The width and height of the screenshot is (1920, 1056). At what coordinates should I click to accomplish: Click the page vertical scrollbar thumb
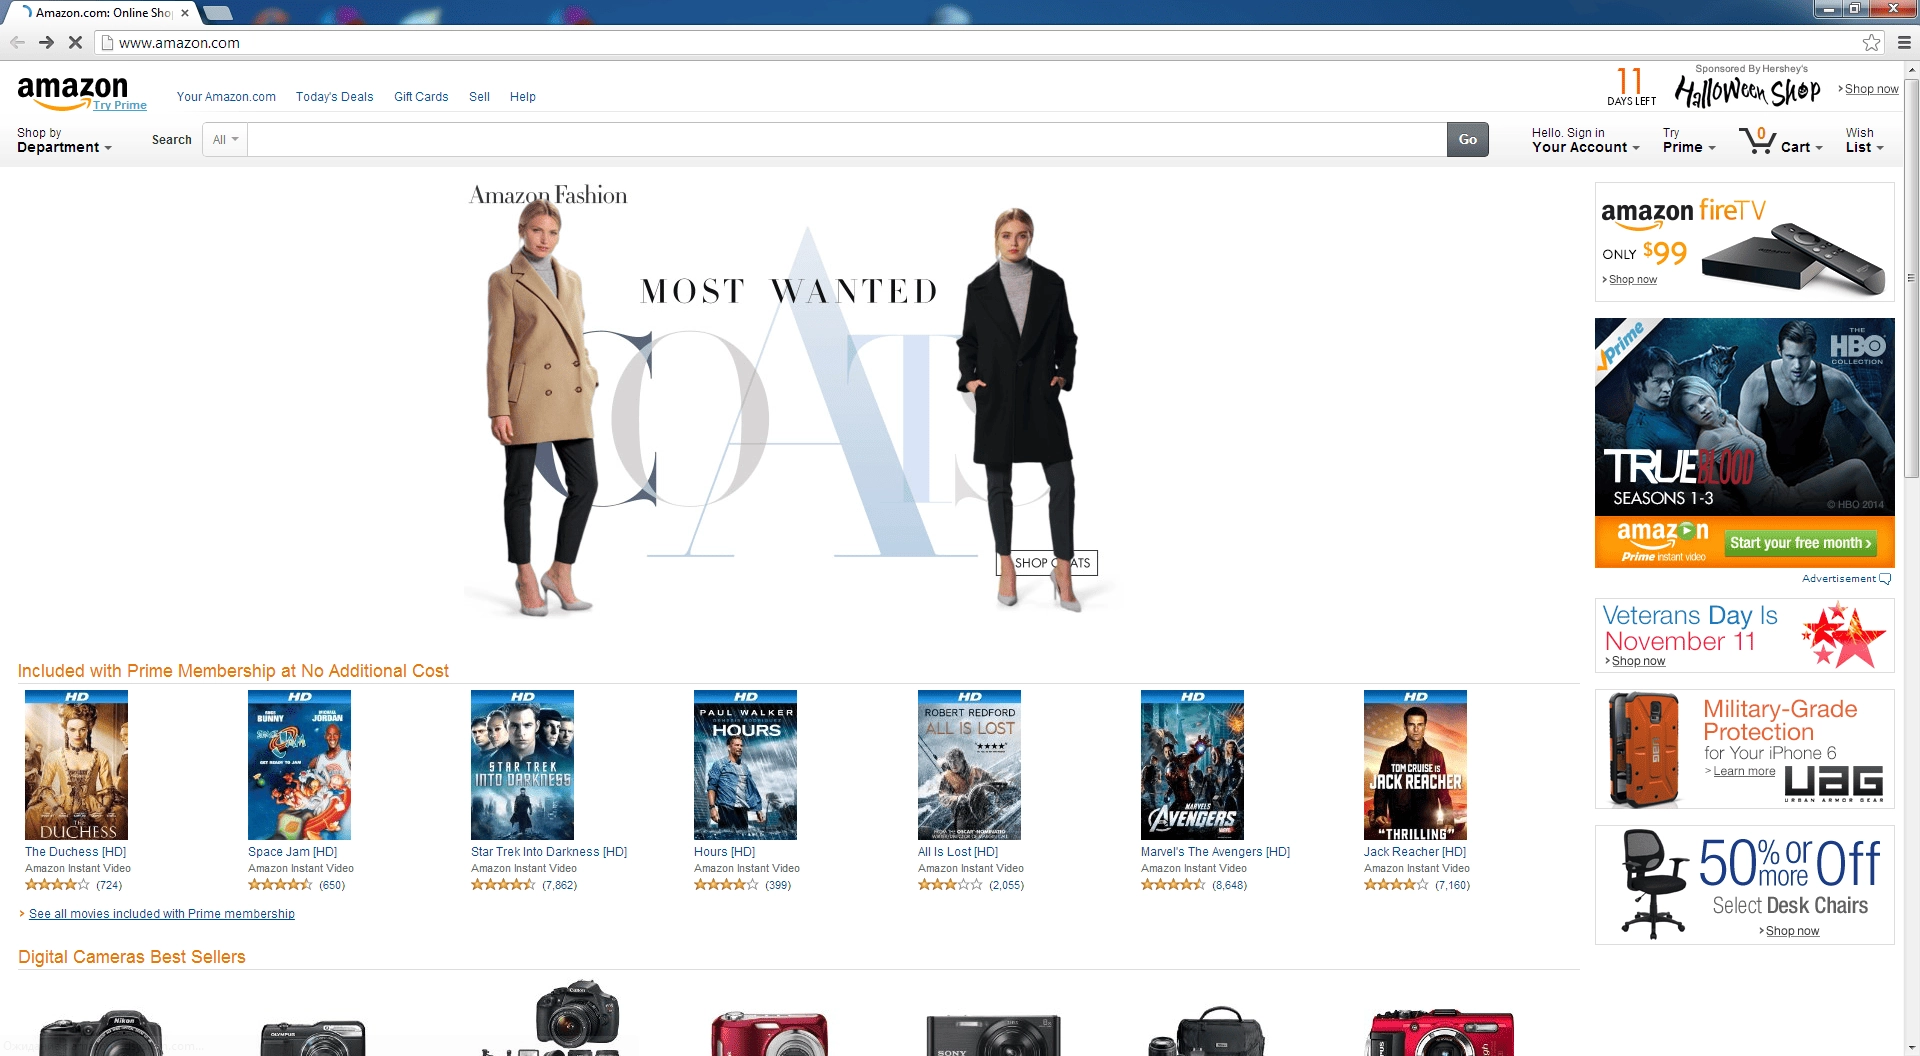click(x=1911, y=277)
